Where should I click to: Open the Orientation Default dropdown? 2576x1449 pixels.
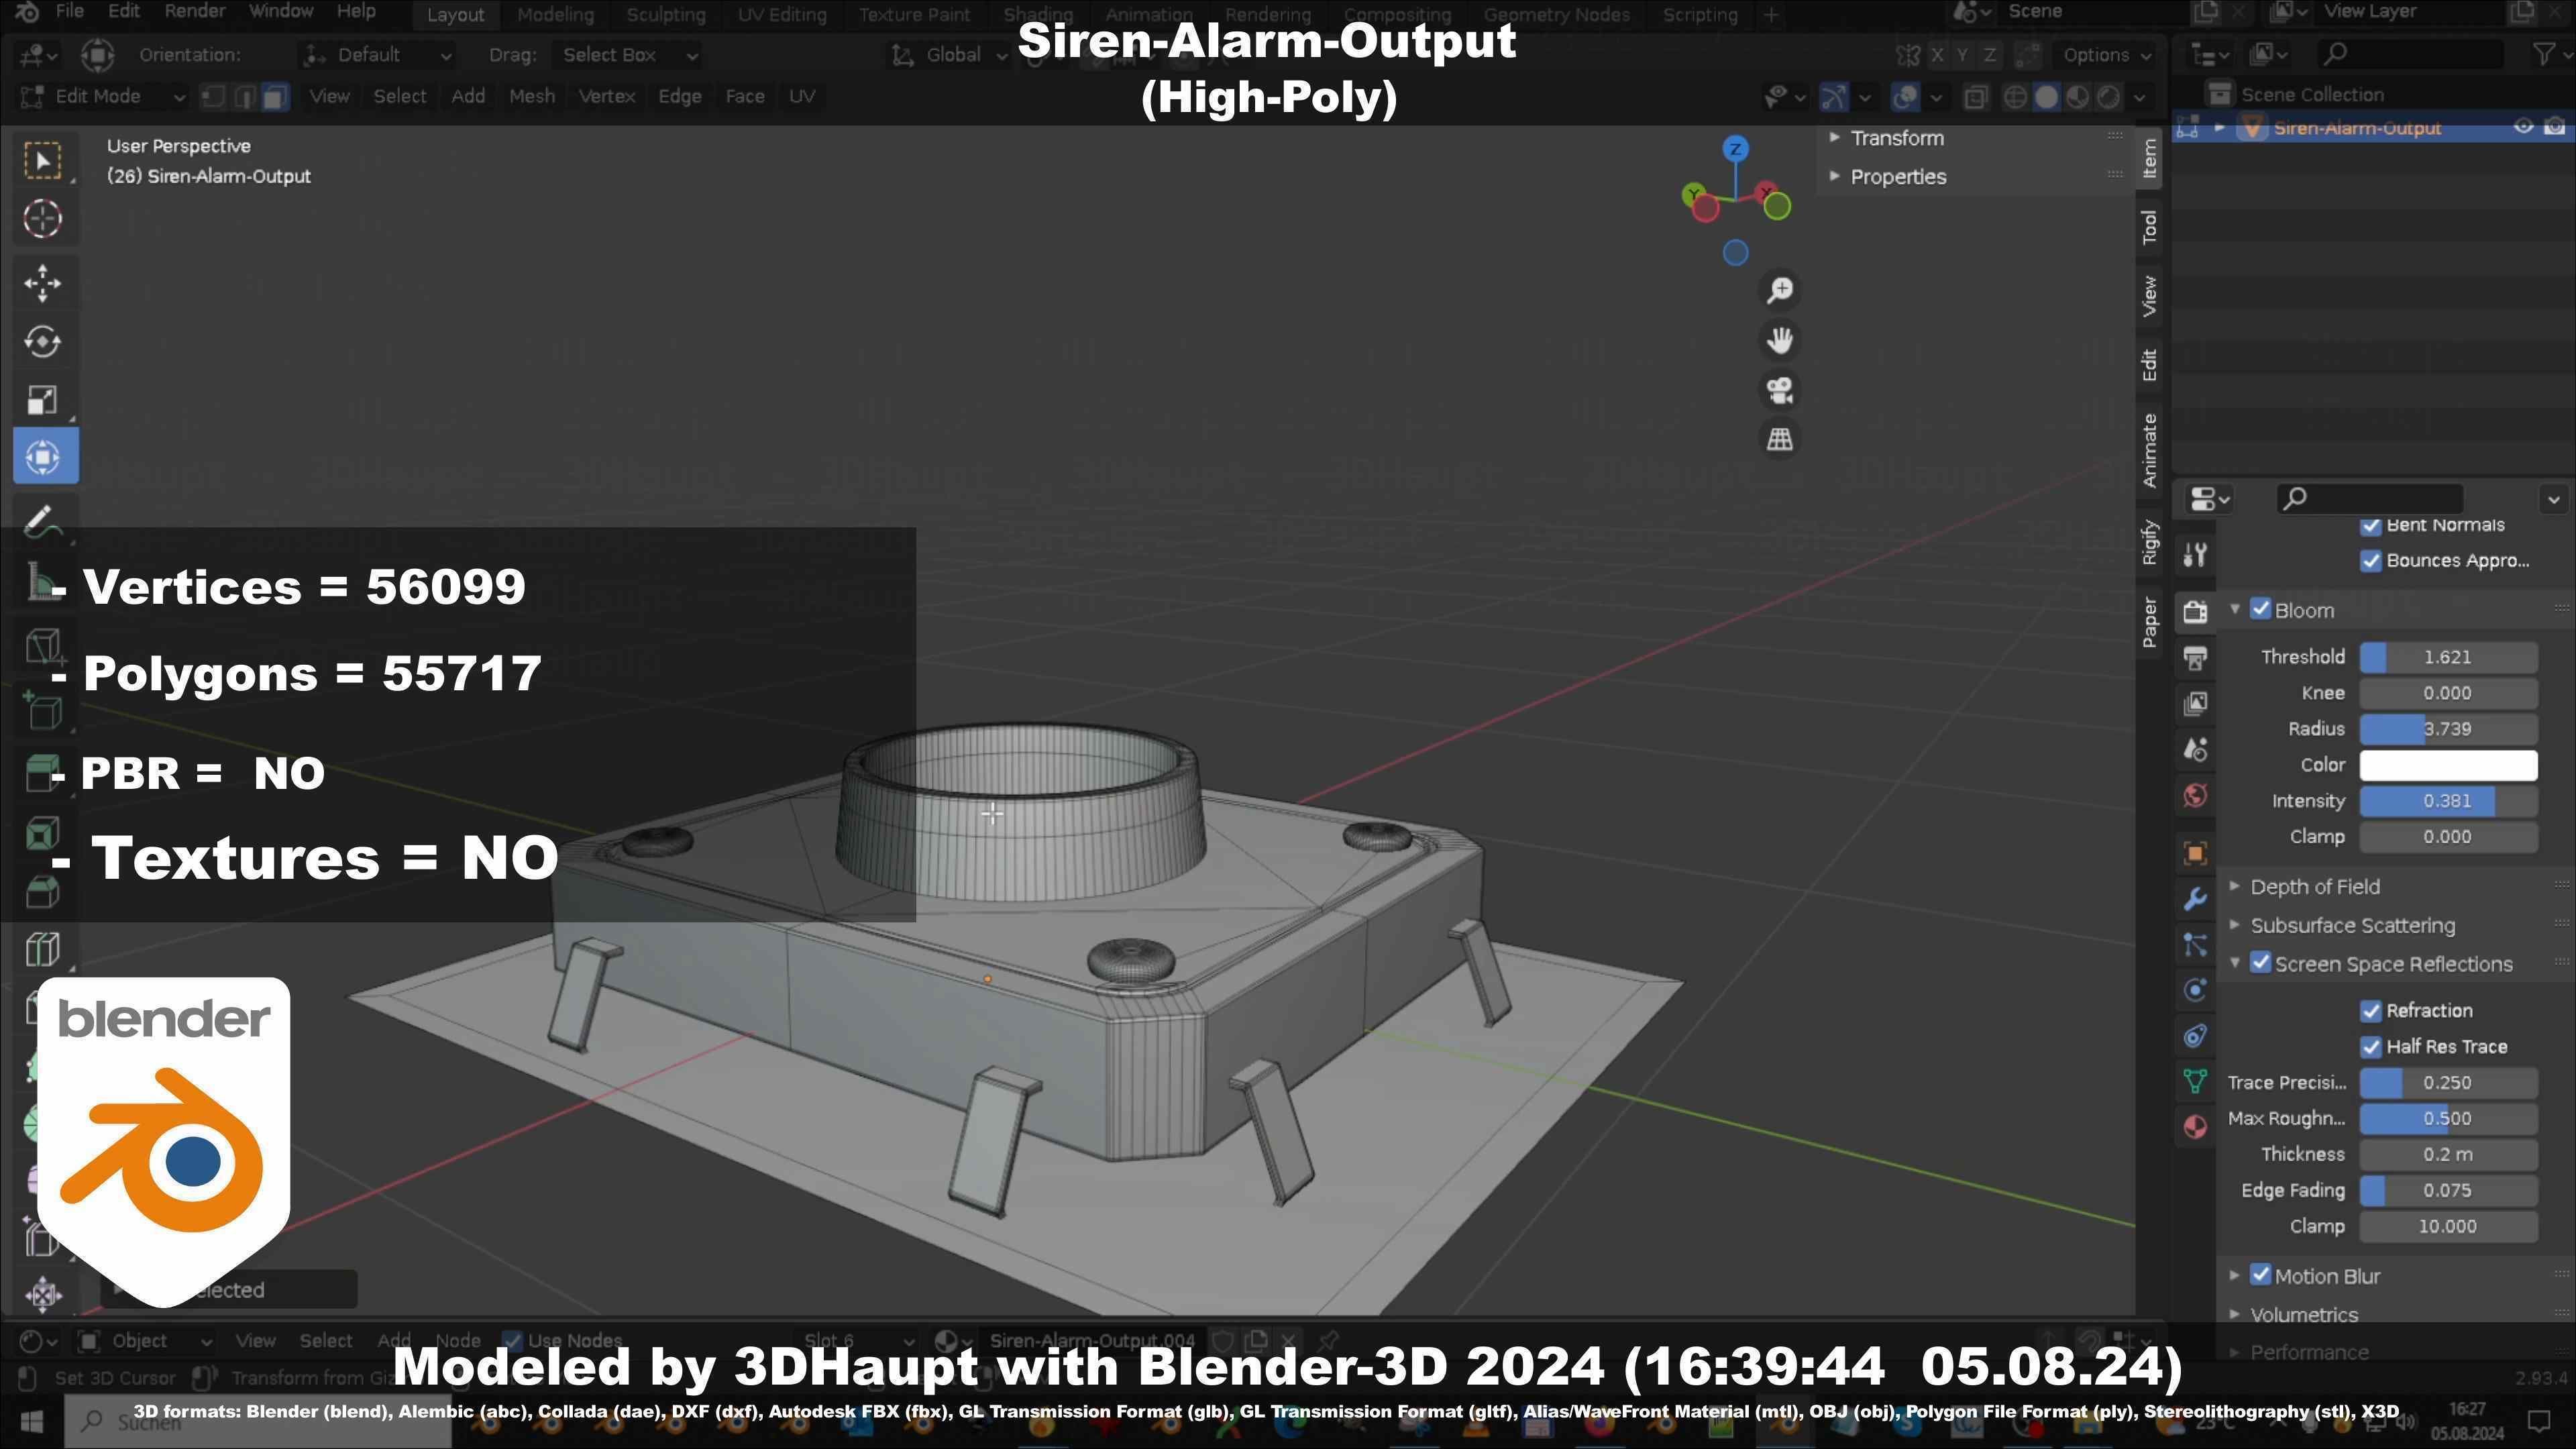pyautogui.click(x=378, y=55)
